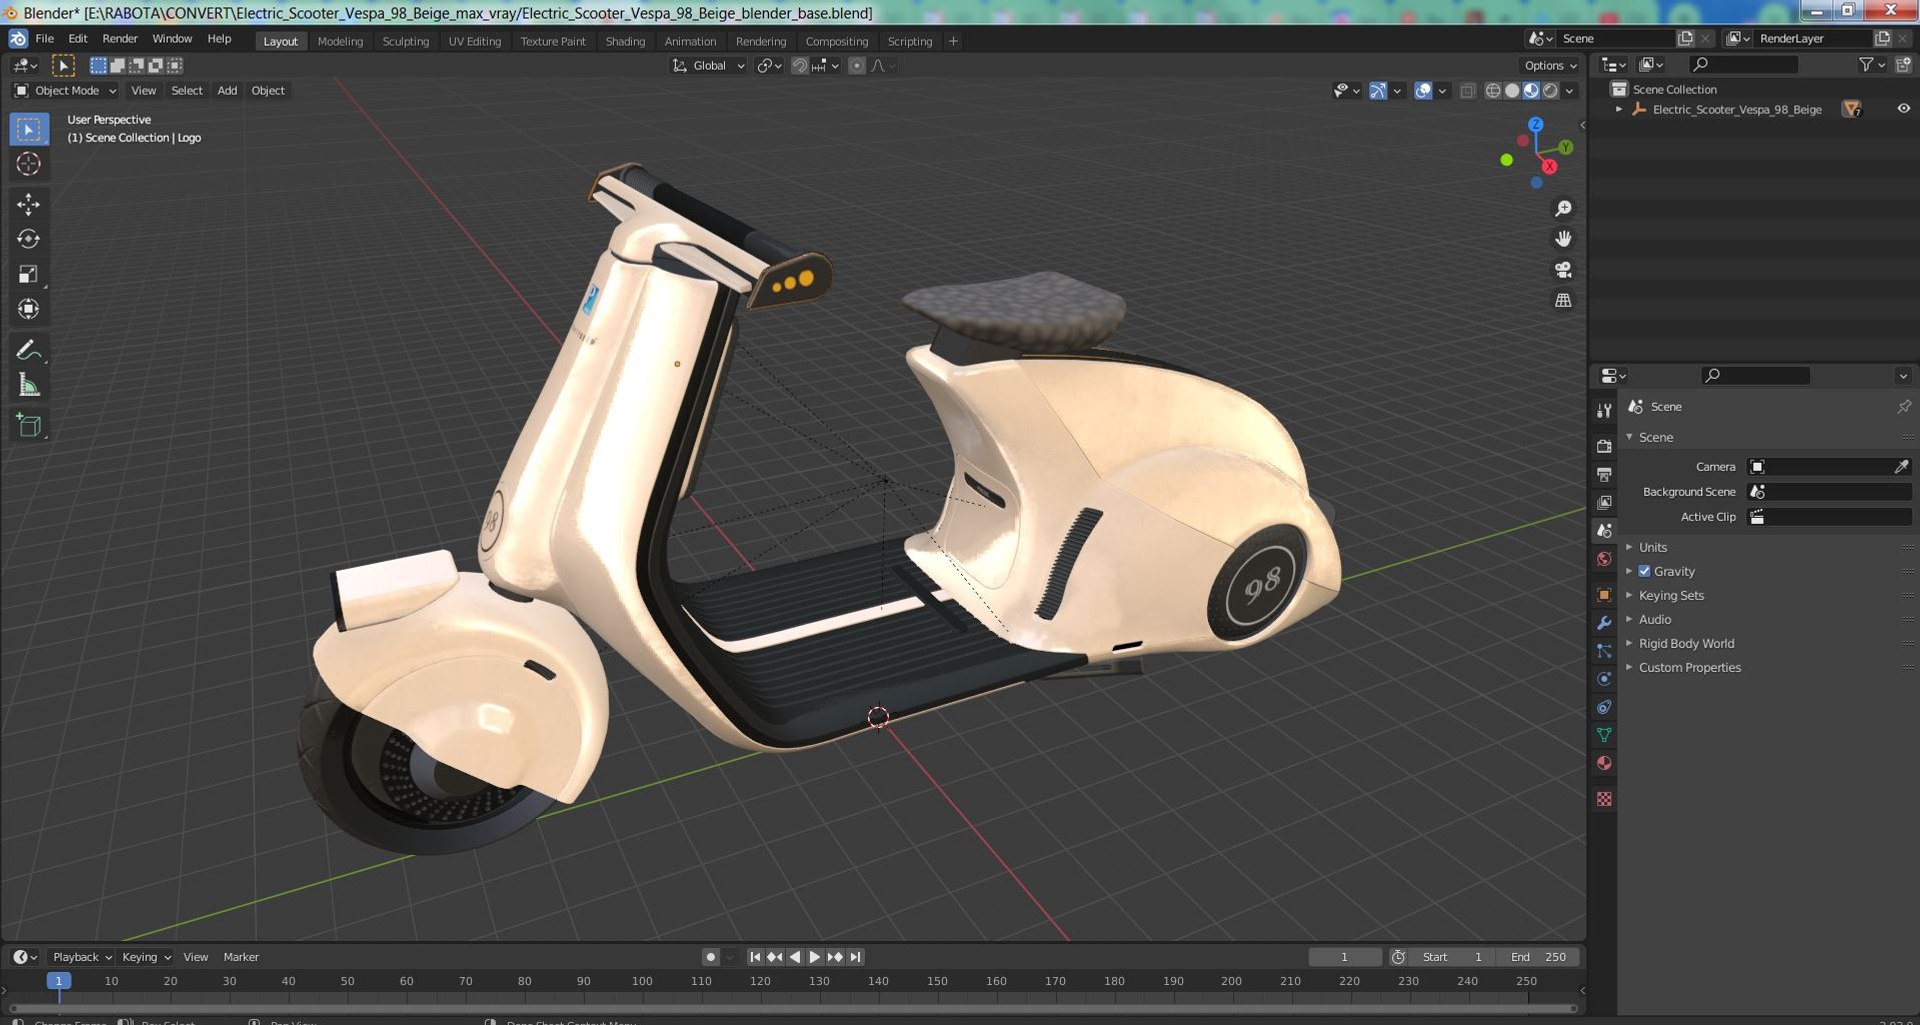Toggle viewport gizmos visibility

coord(1378,90)
